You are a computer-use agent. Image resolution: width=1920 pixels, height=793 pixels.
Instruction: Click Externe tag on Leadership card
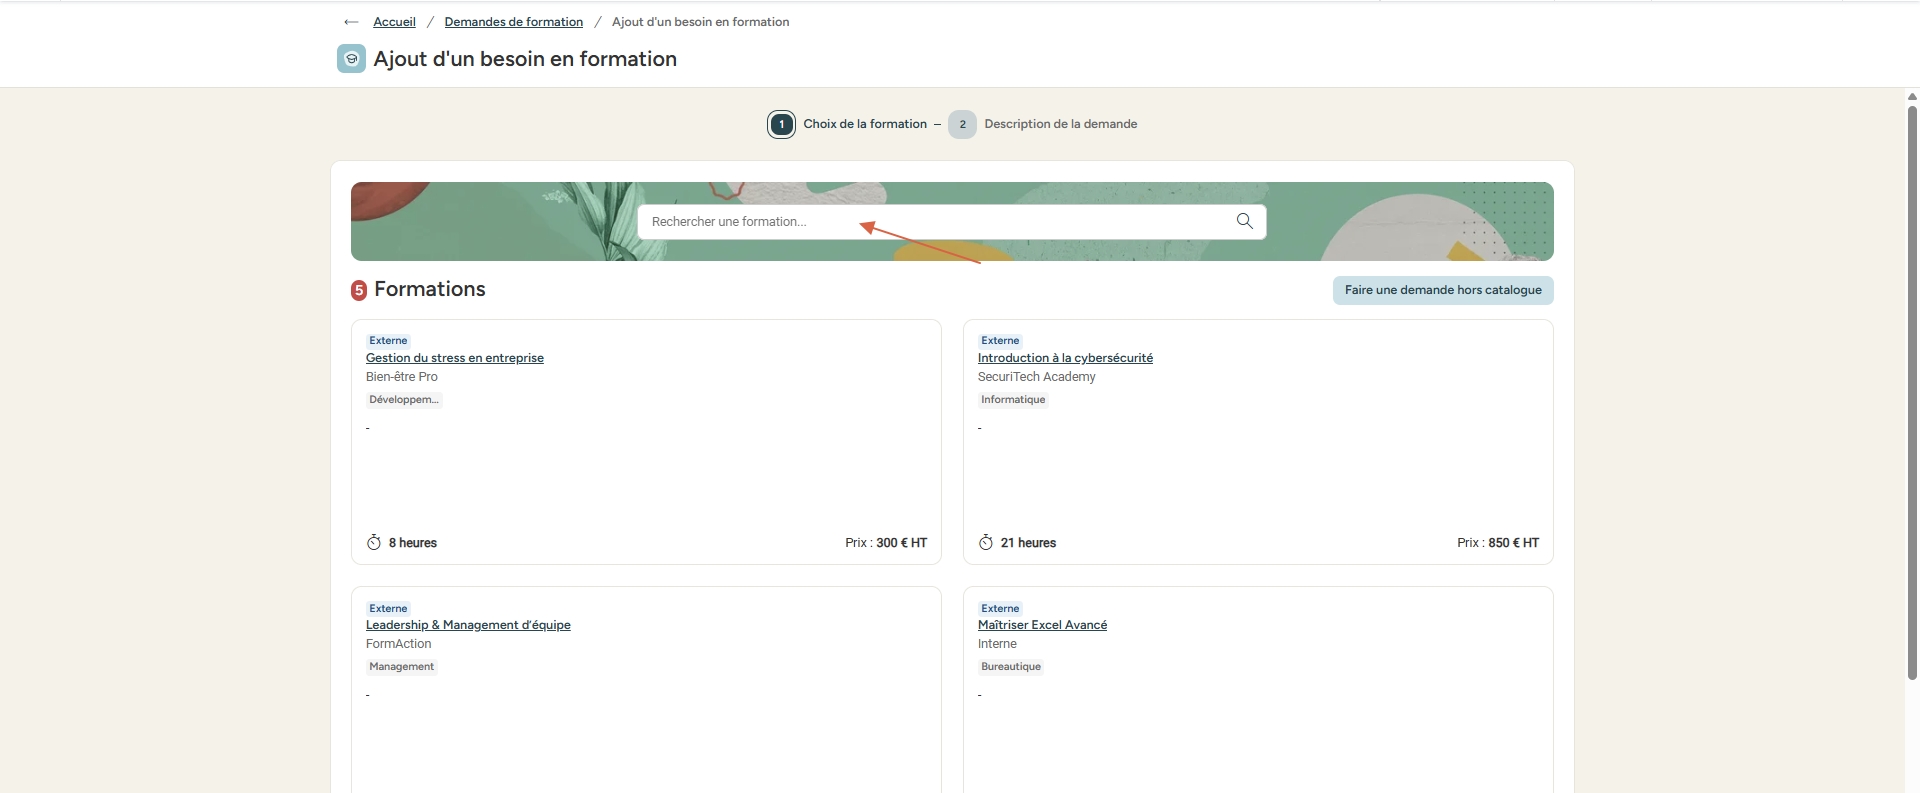(x=388, y=608)
